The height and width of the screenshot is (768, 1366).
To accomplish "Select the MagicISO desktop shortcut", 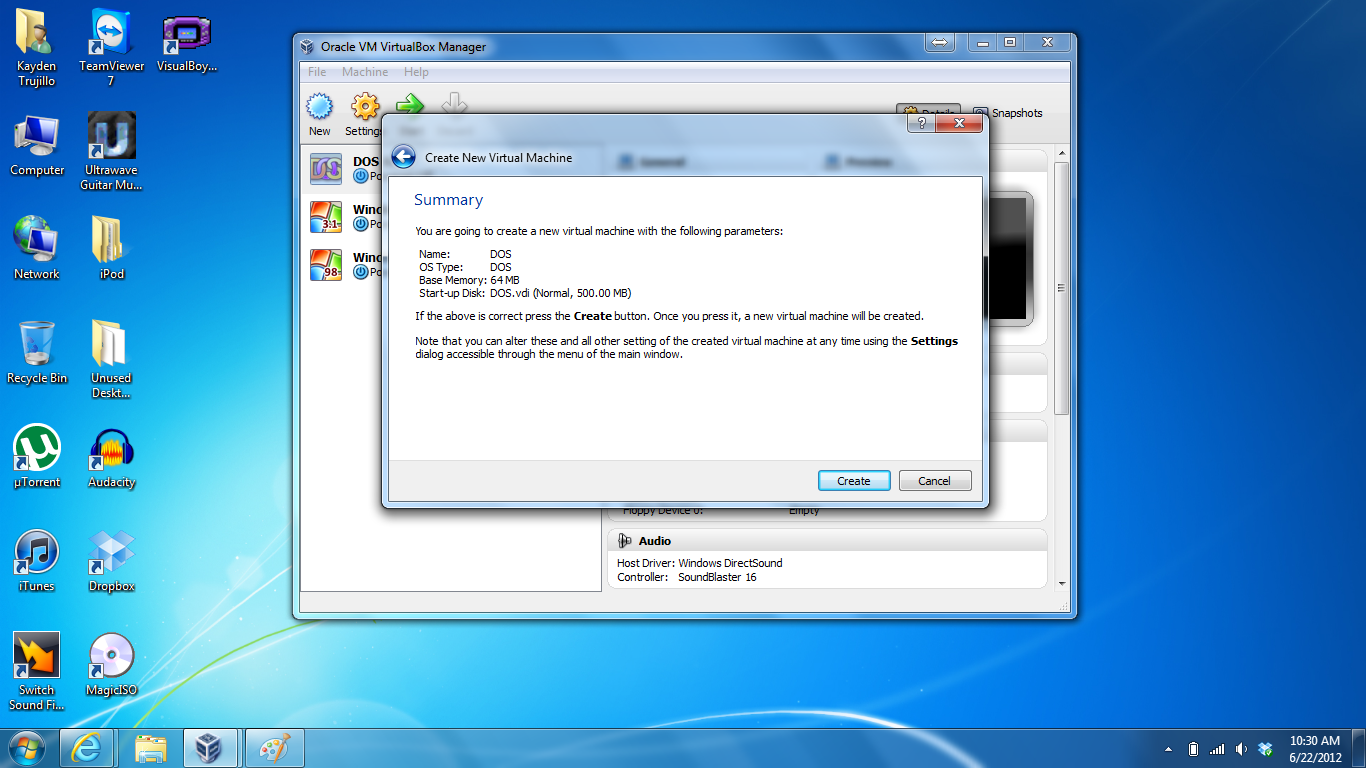I will 111,664.
